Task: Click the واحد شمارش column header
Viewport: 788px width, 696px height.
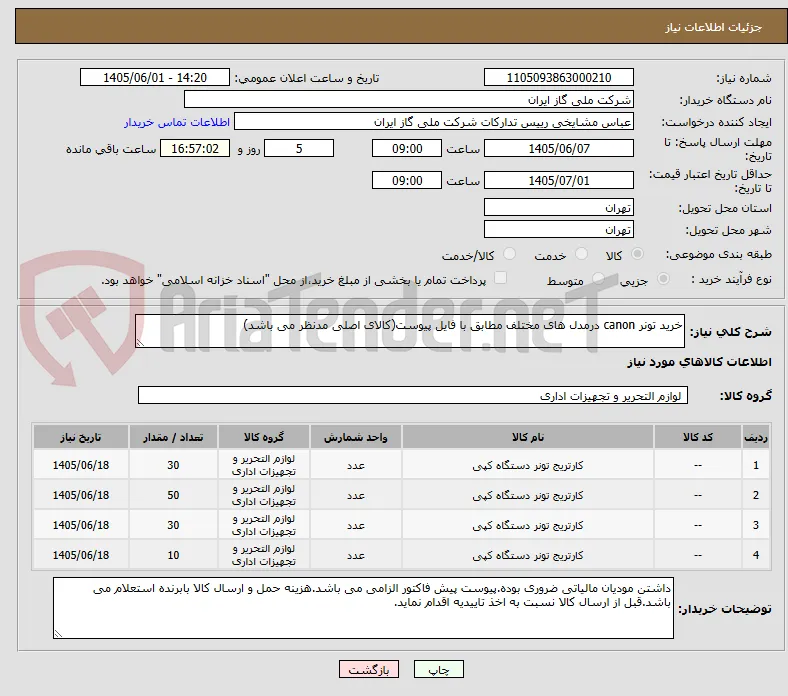Action: [x=355, y=437]
